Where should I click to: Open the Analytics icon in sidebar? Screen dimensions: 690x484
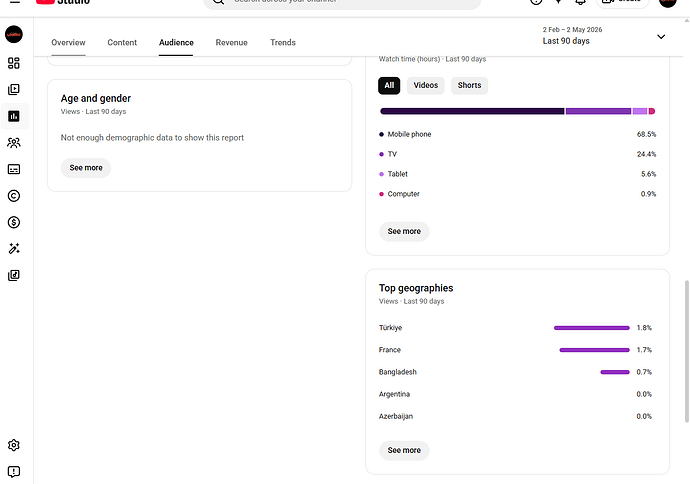coord(14,116)
